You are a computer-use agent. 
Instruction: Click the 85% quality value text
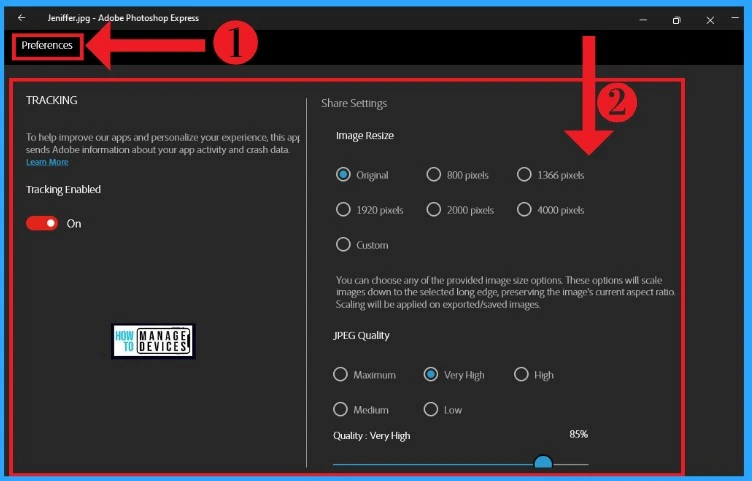[x=578, y=434]
